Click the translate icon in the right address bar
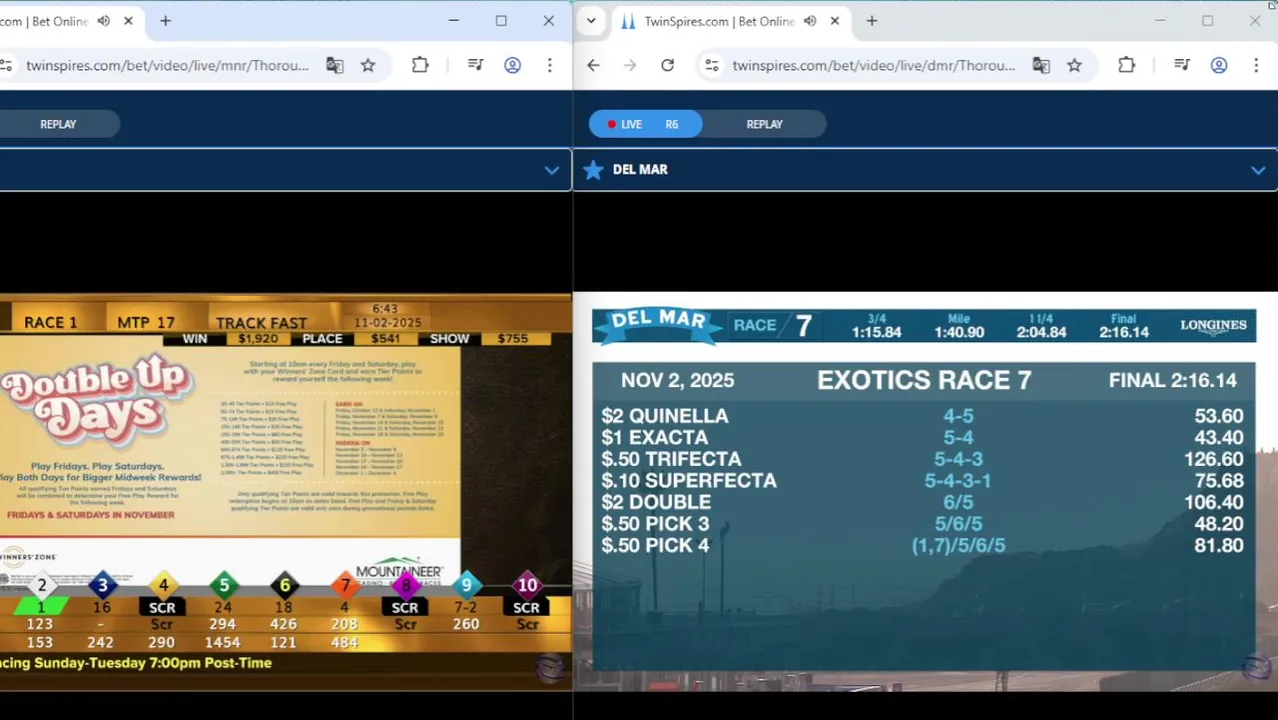The width and height of the screenshot is (1278, 720). coord(1041,65)
